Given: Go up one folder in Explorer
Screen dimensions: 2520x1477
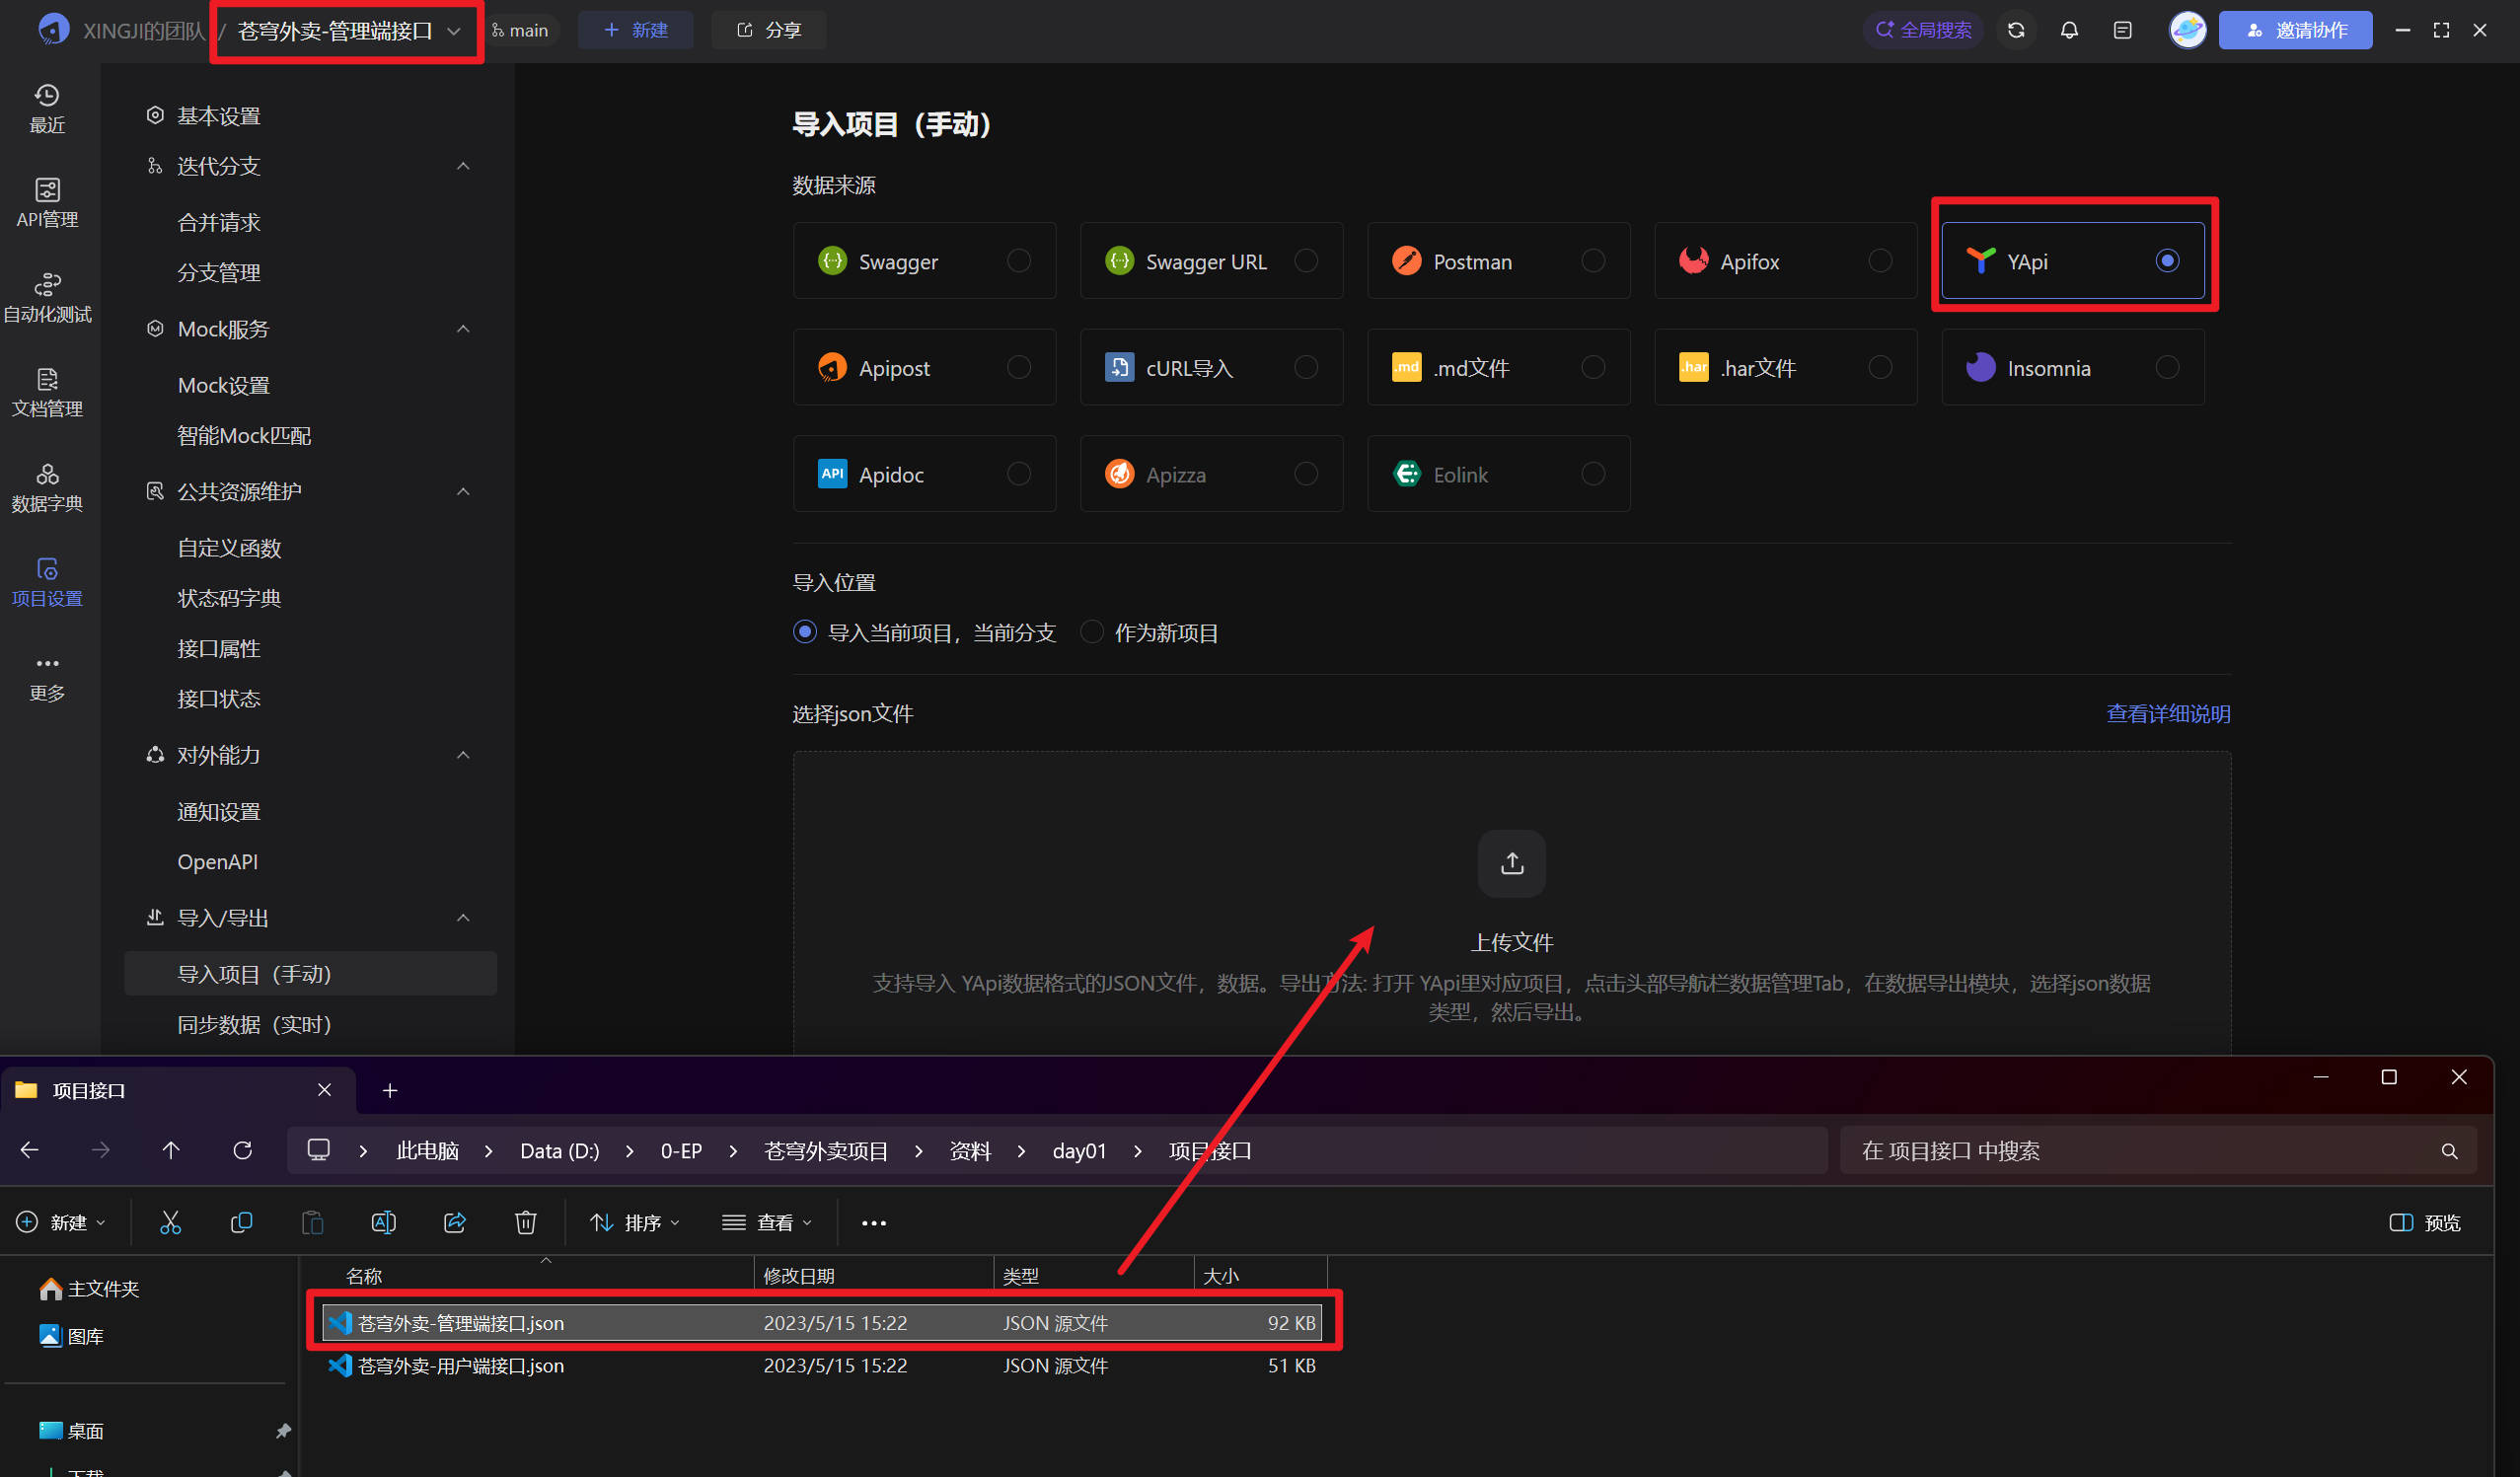Looking at the screenshot, I should point(171,1150).
